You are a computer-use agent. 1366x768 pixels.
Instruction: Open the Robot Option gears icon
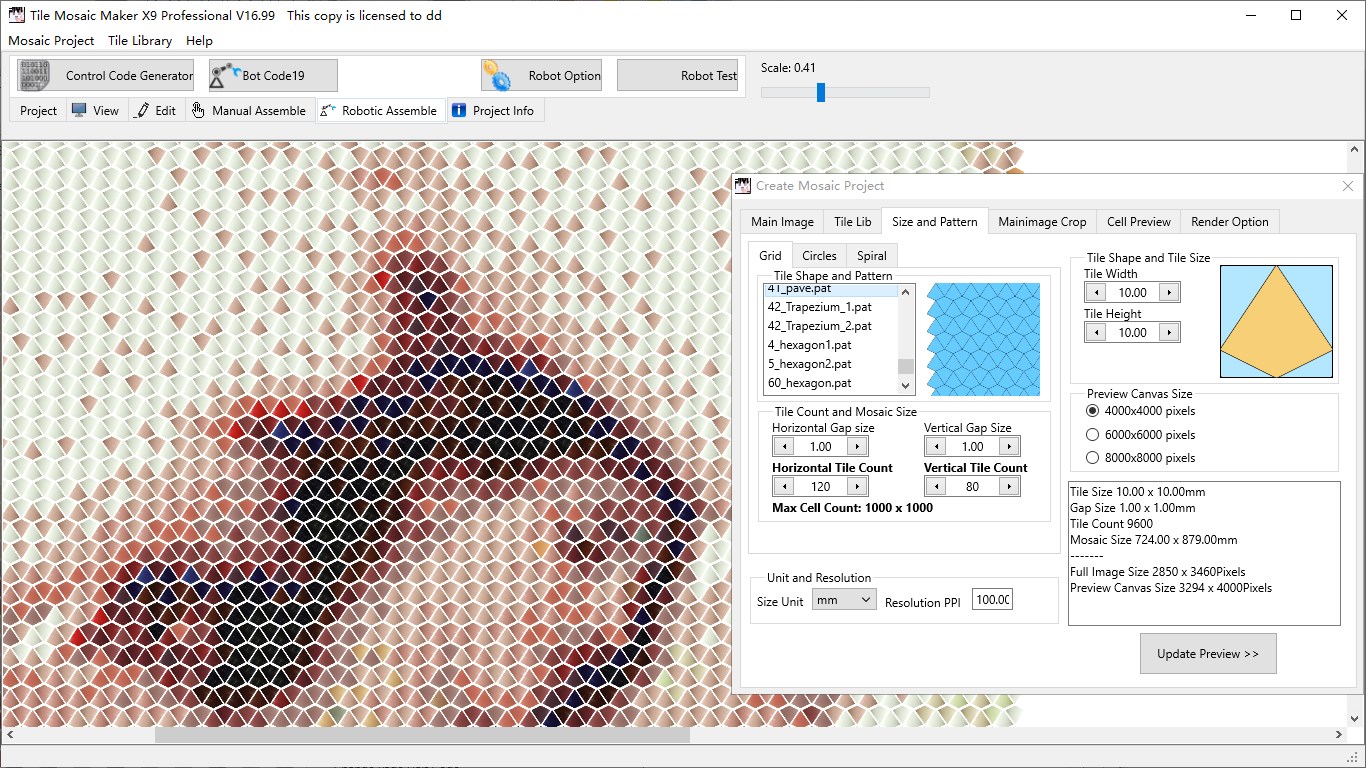coord(495,75)
